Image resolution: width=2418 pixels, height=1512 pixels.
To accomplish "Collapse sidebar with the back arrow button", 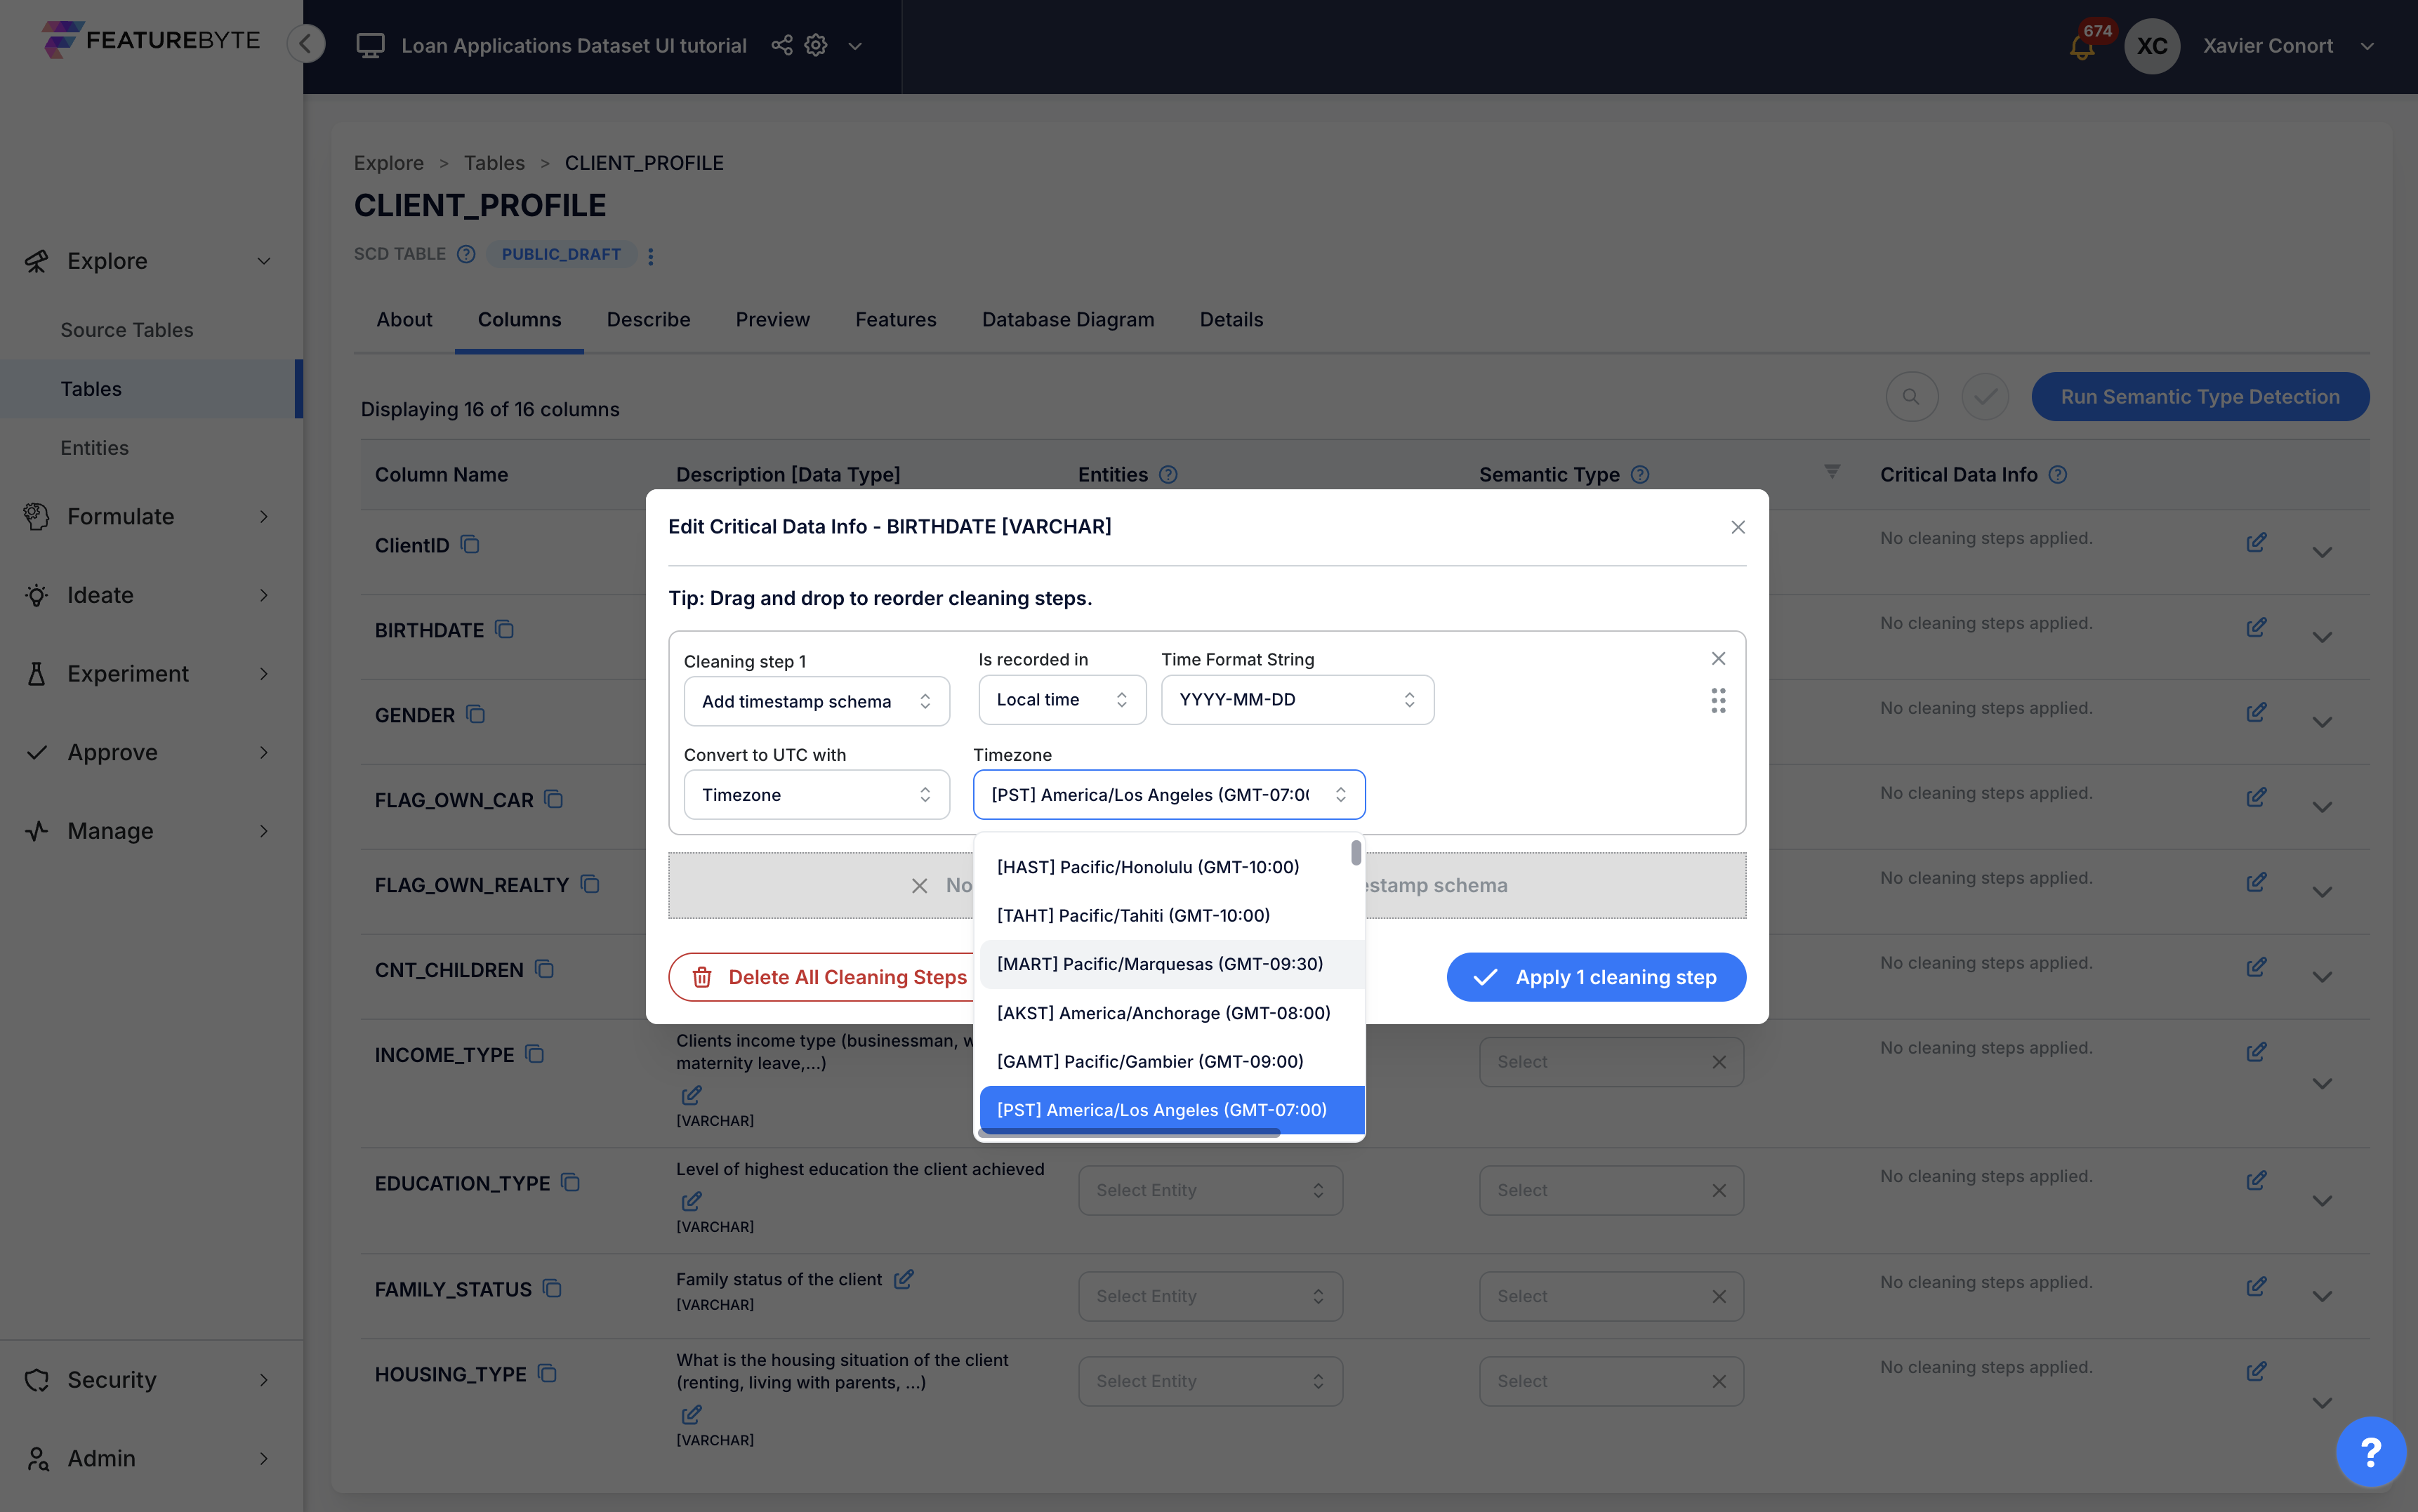I will pyautogui.click(x=306, y=43).
